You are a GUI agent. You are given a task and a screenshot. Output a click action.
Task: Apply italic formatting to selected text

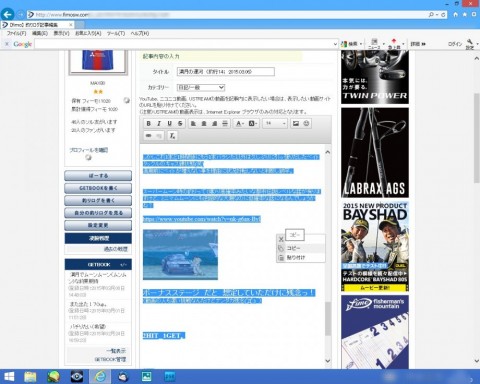click(159, 123)
